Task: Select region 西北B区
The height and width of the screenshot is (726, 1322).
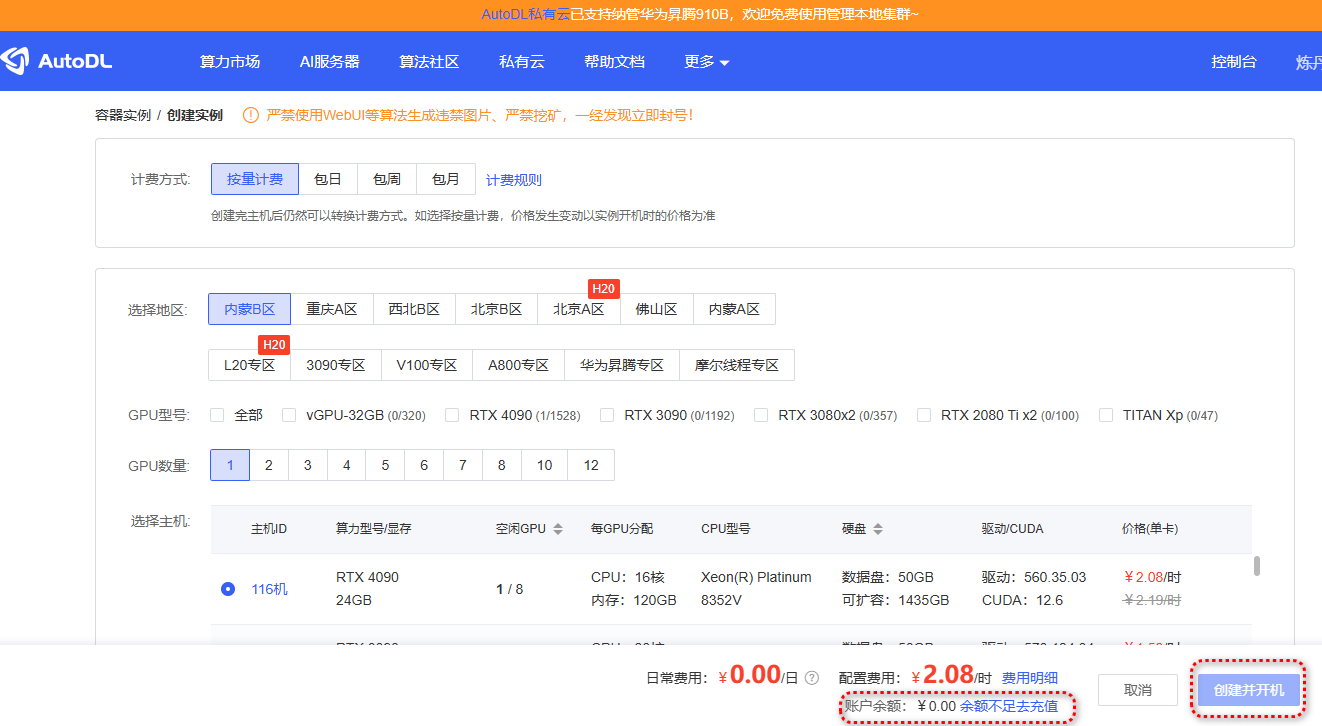Action: 414,309
